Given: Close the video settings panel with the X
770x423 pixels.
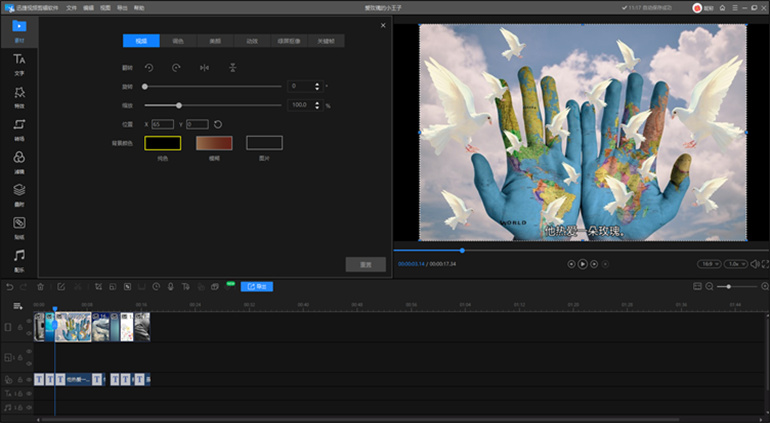Looking at the screenshot, I should 383,26.
